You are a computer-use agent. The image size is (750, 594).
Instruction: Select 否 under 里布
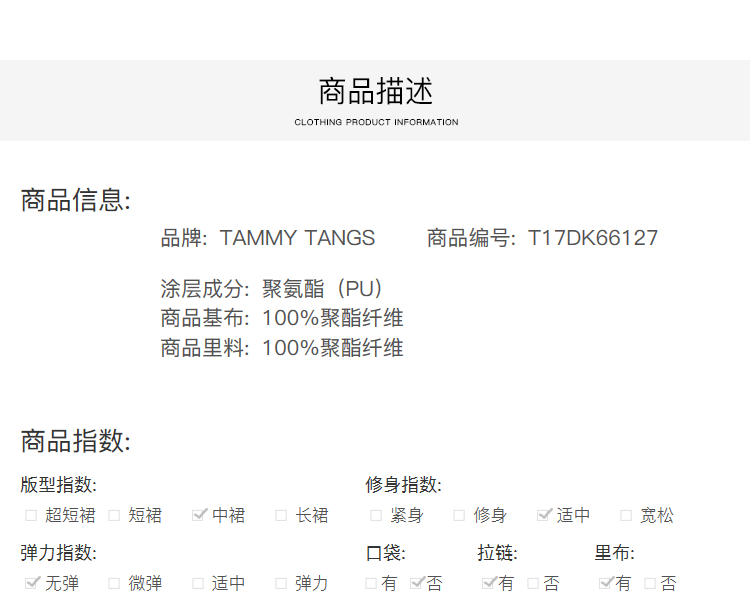tap(650, 584)
